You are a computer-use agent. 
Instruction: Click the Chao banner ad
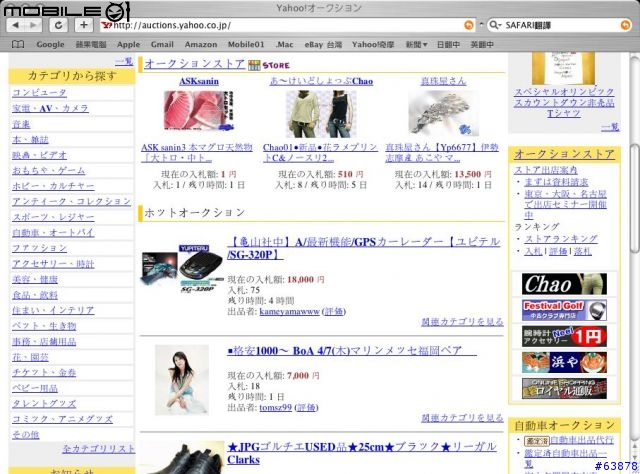tap(564, 284)
